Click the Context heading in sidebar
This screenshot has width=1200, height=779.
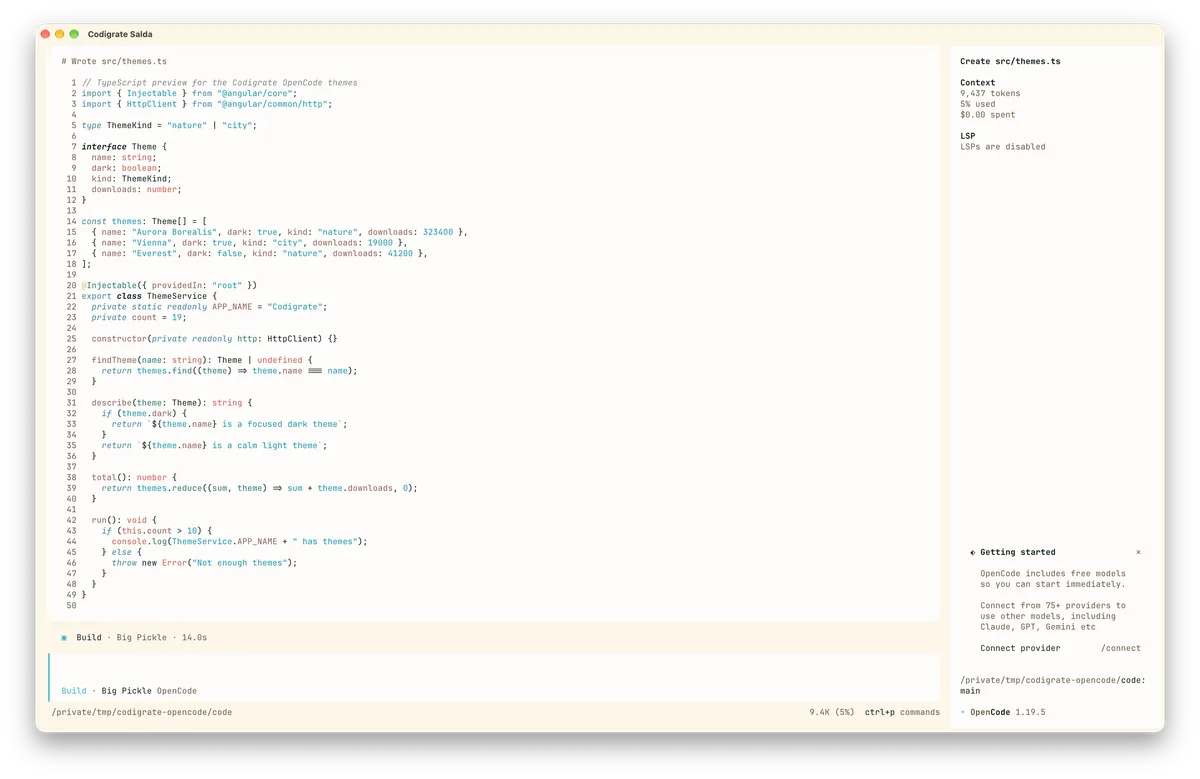coord(977,83)
